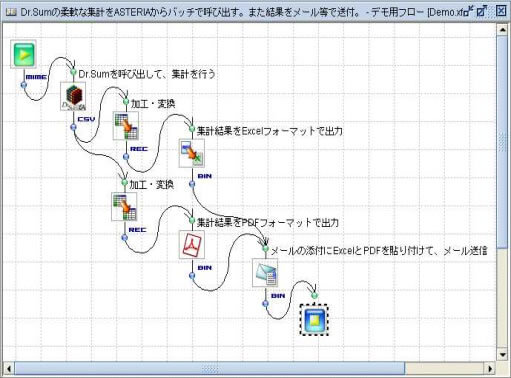Click the MIME output connector under Start
511x378 pixels.
[x=24, y=85]
